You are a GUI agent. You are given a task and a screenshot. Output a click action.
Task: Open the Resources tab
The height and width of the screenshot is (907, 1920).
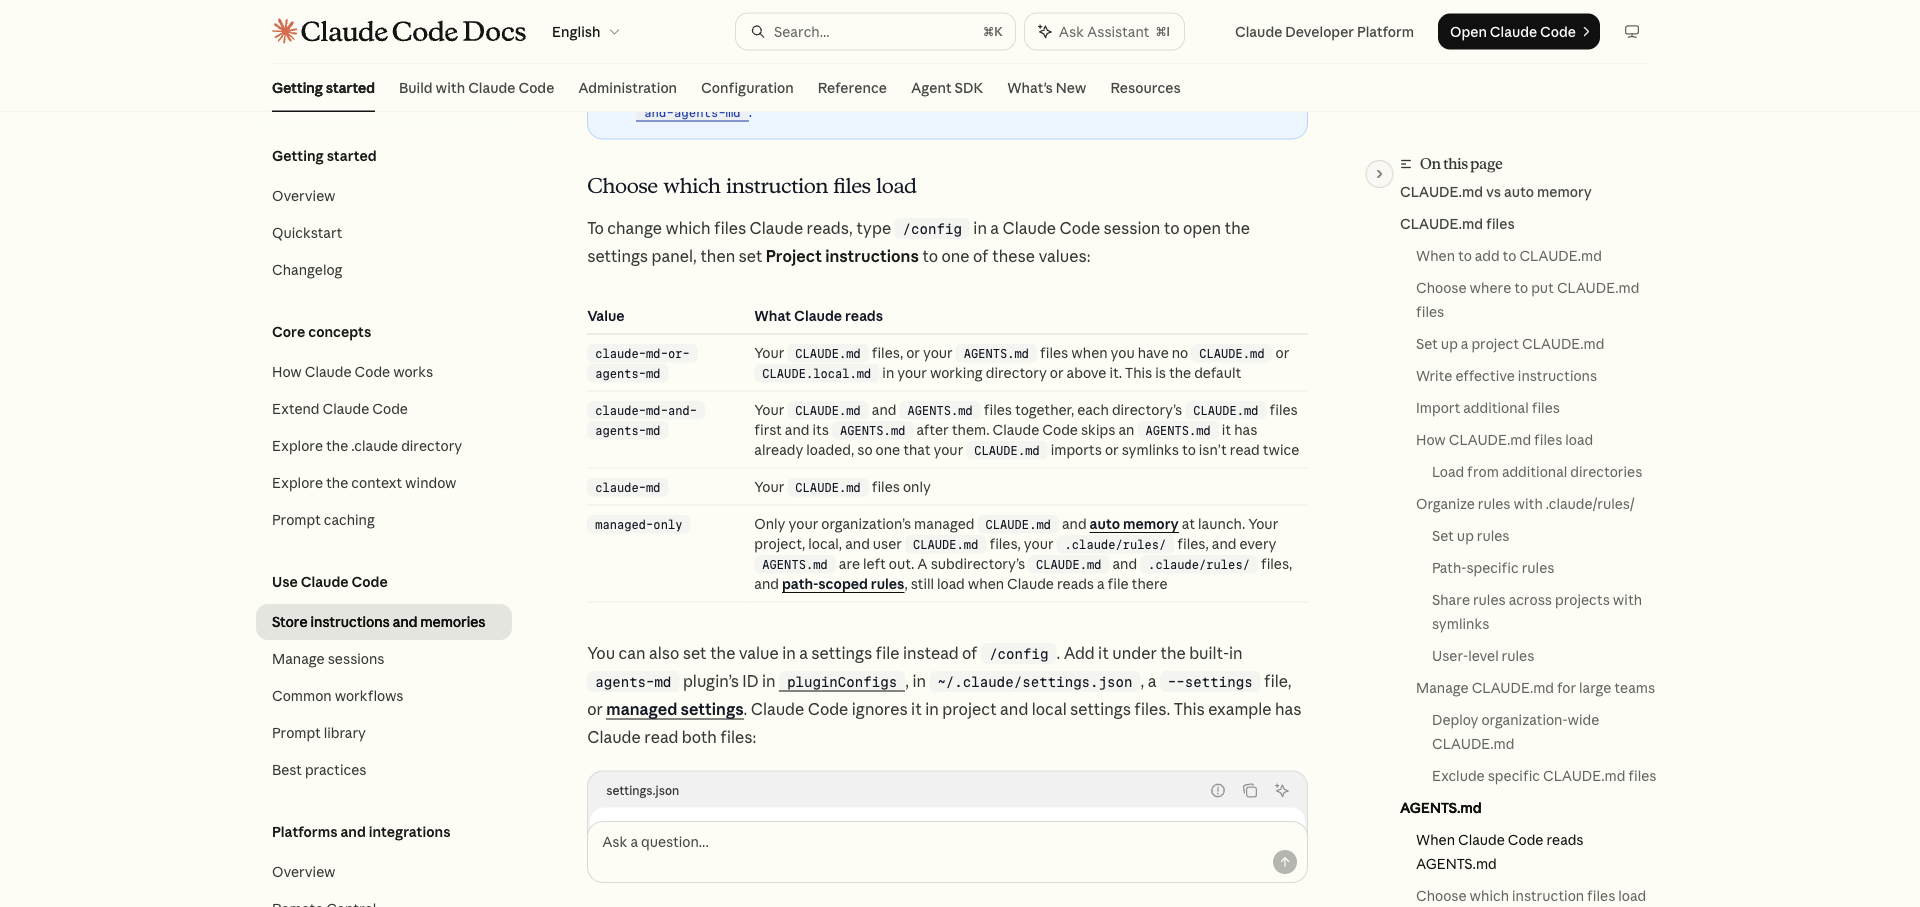click(1145, 88)
